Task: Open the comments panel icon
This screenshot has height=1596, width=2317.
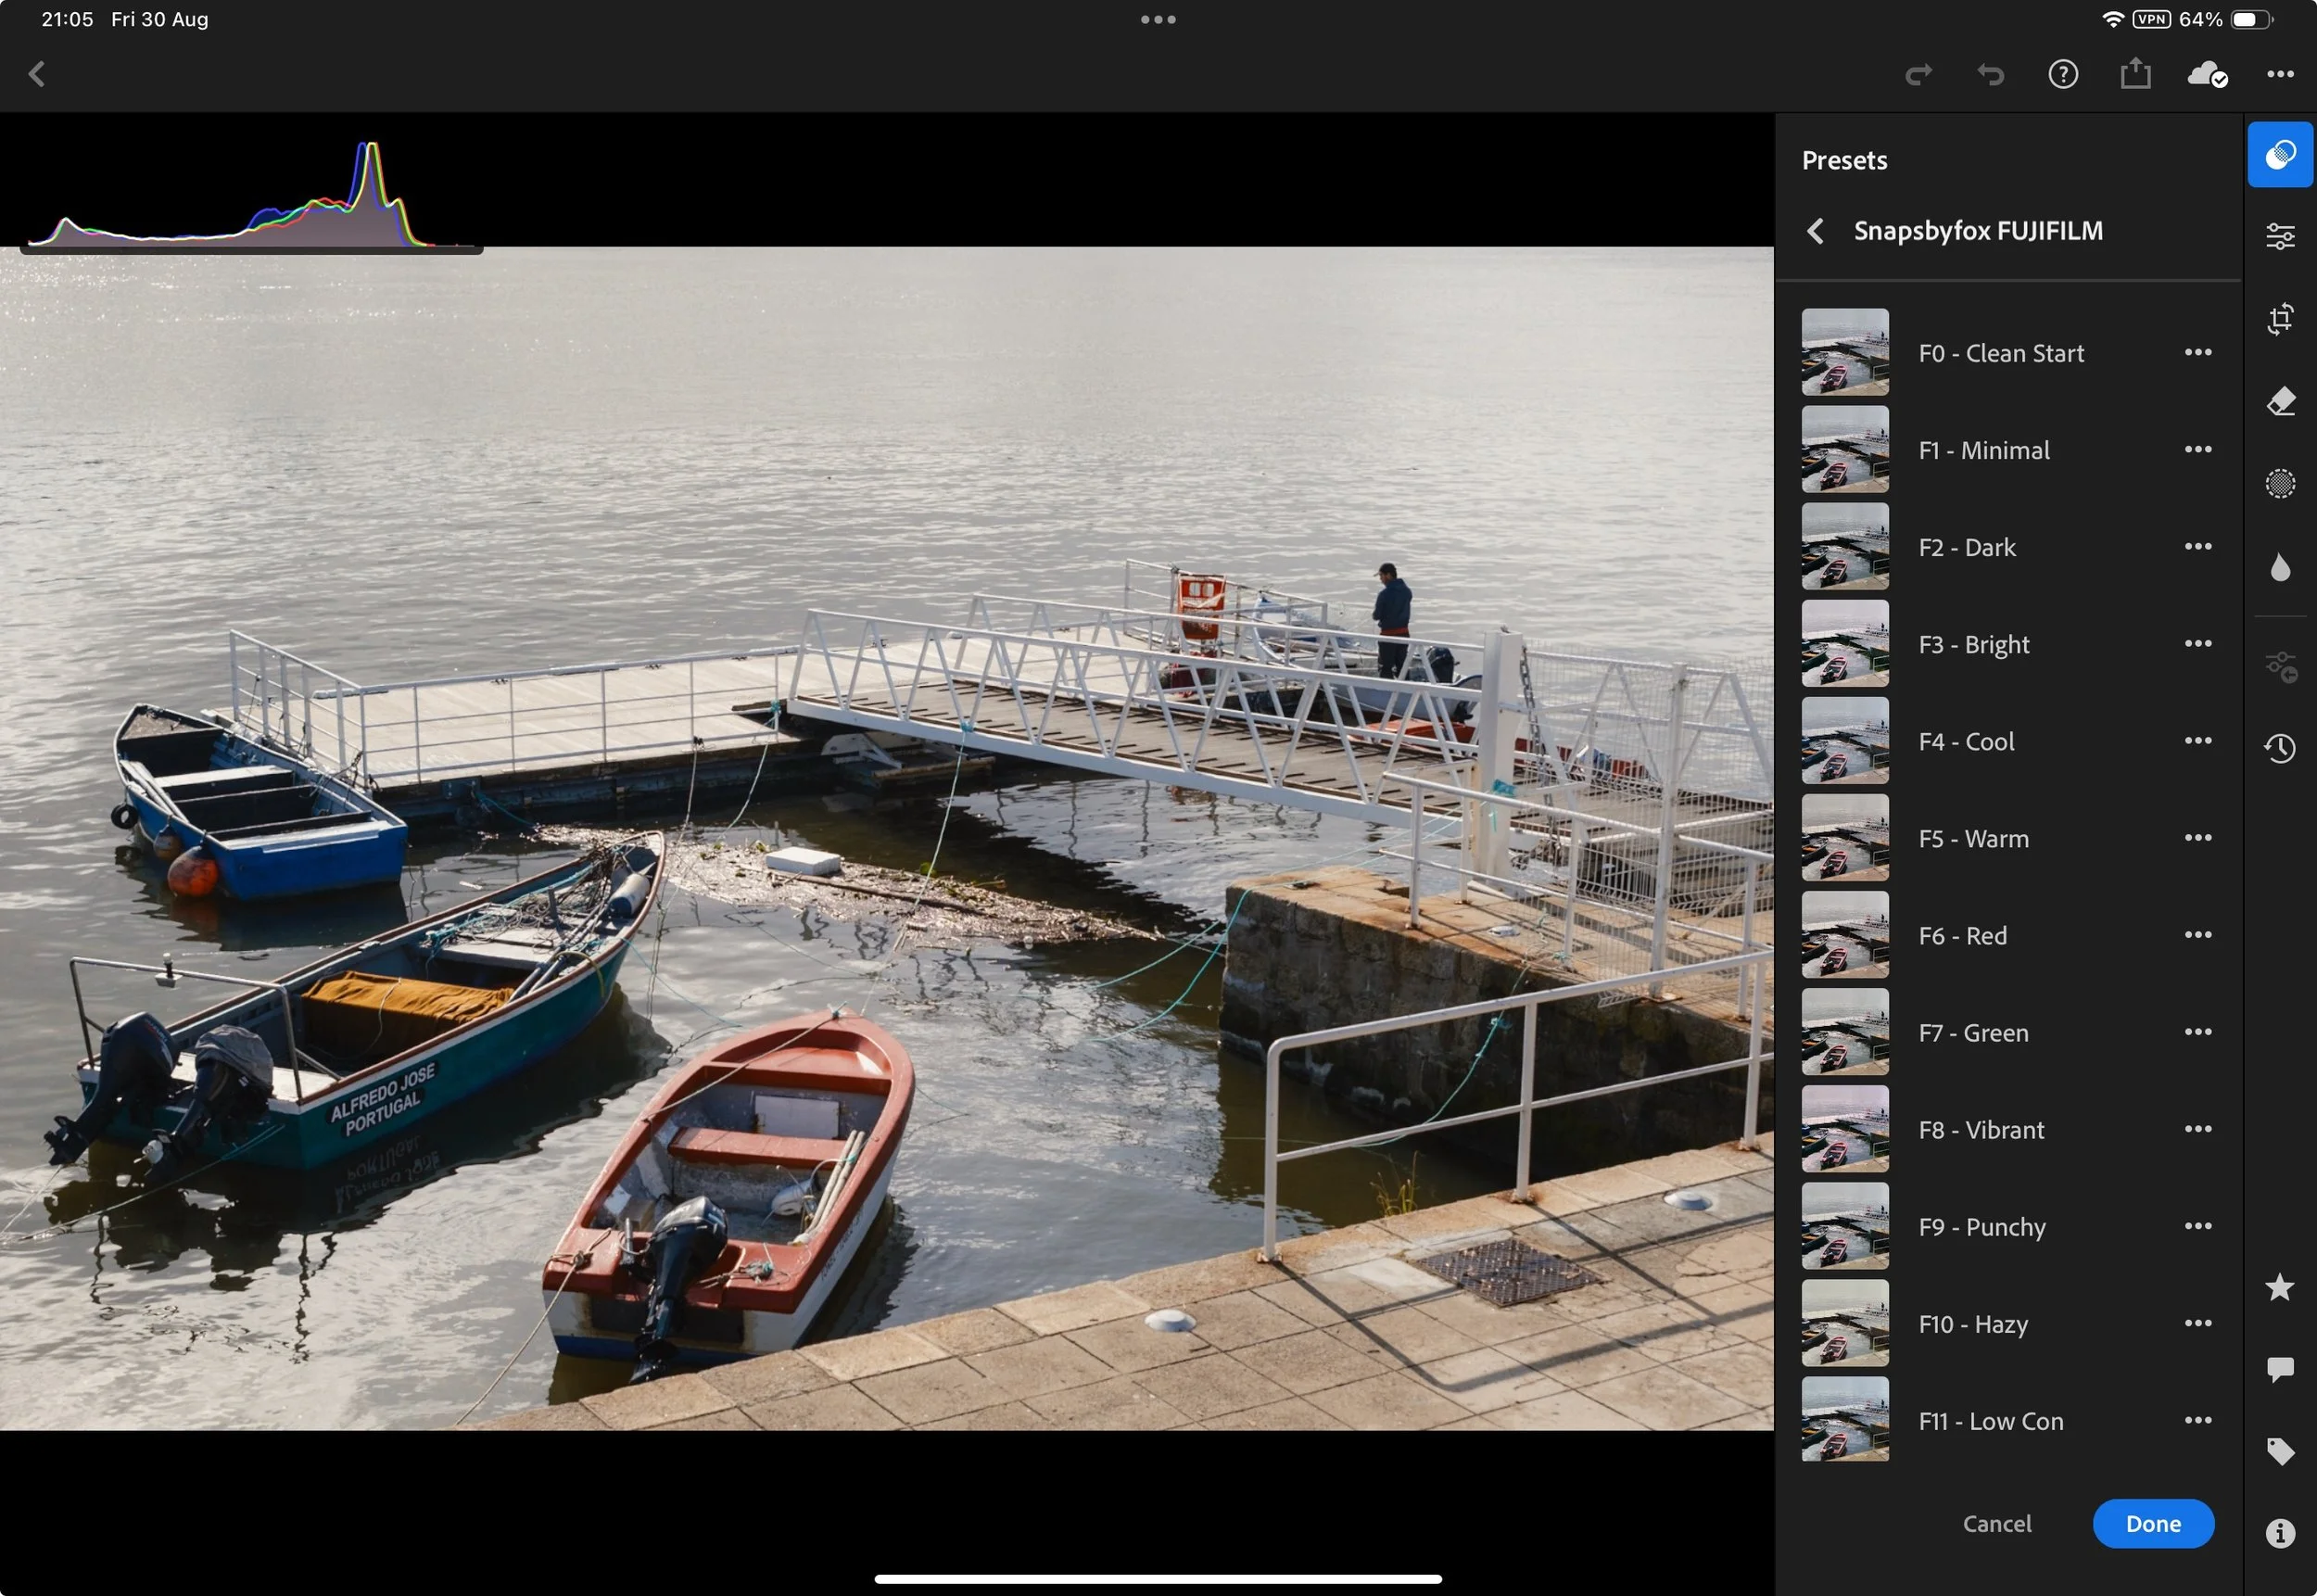Action: pyautogui.click(x=2279, y=1368)
